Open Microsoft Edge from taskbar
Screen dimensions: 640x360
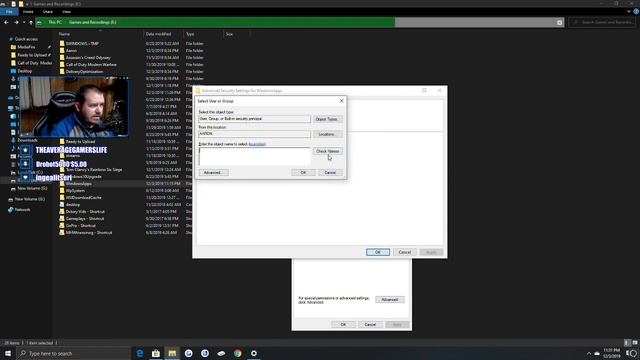pyautogui.click(x=140, y=353)
